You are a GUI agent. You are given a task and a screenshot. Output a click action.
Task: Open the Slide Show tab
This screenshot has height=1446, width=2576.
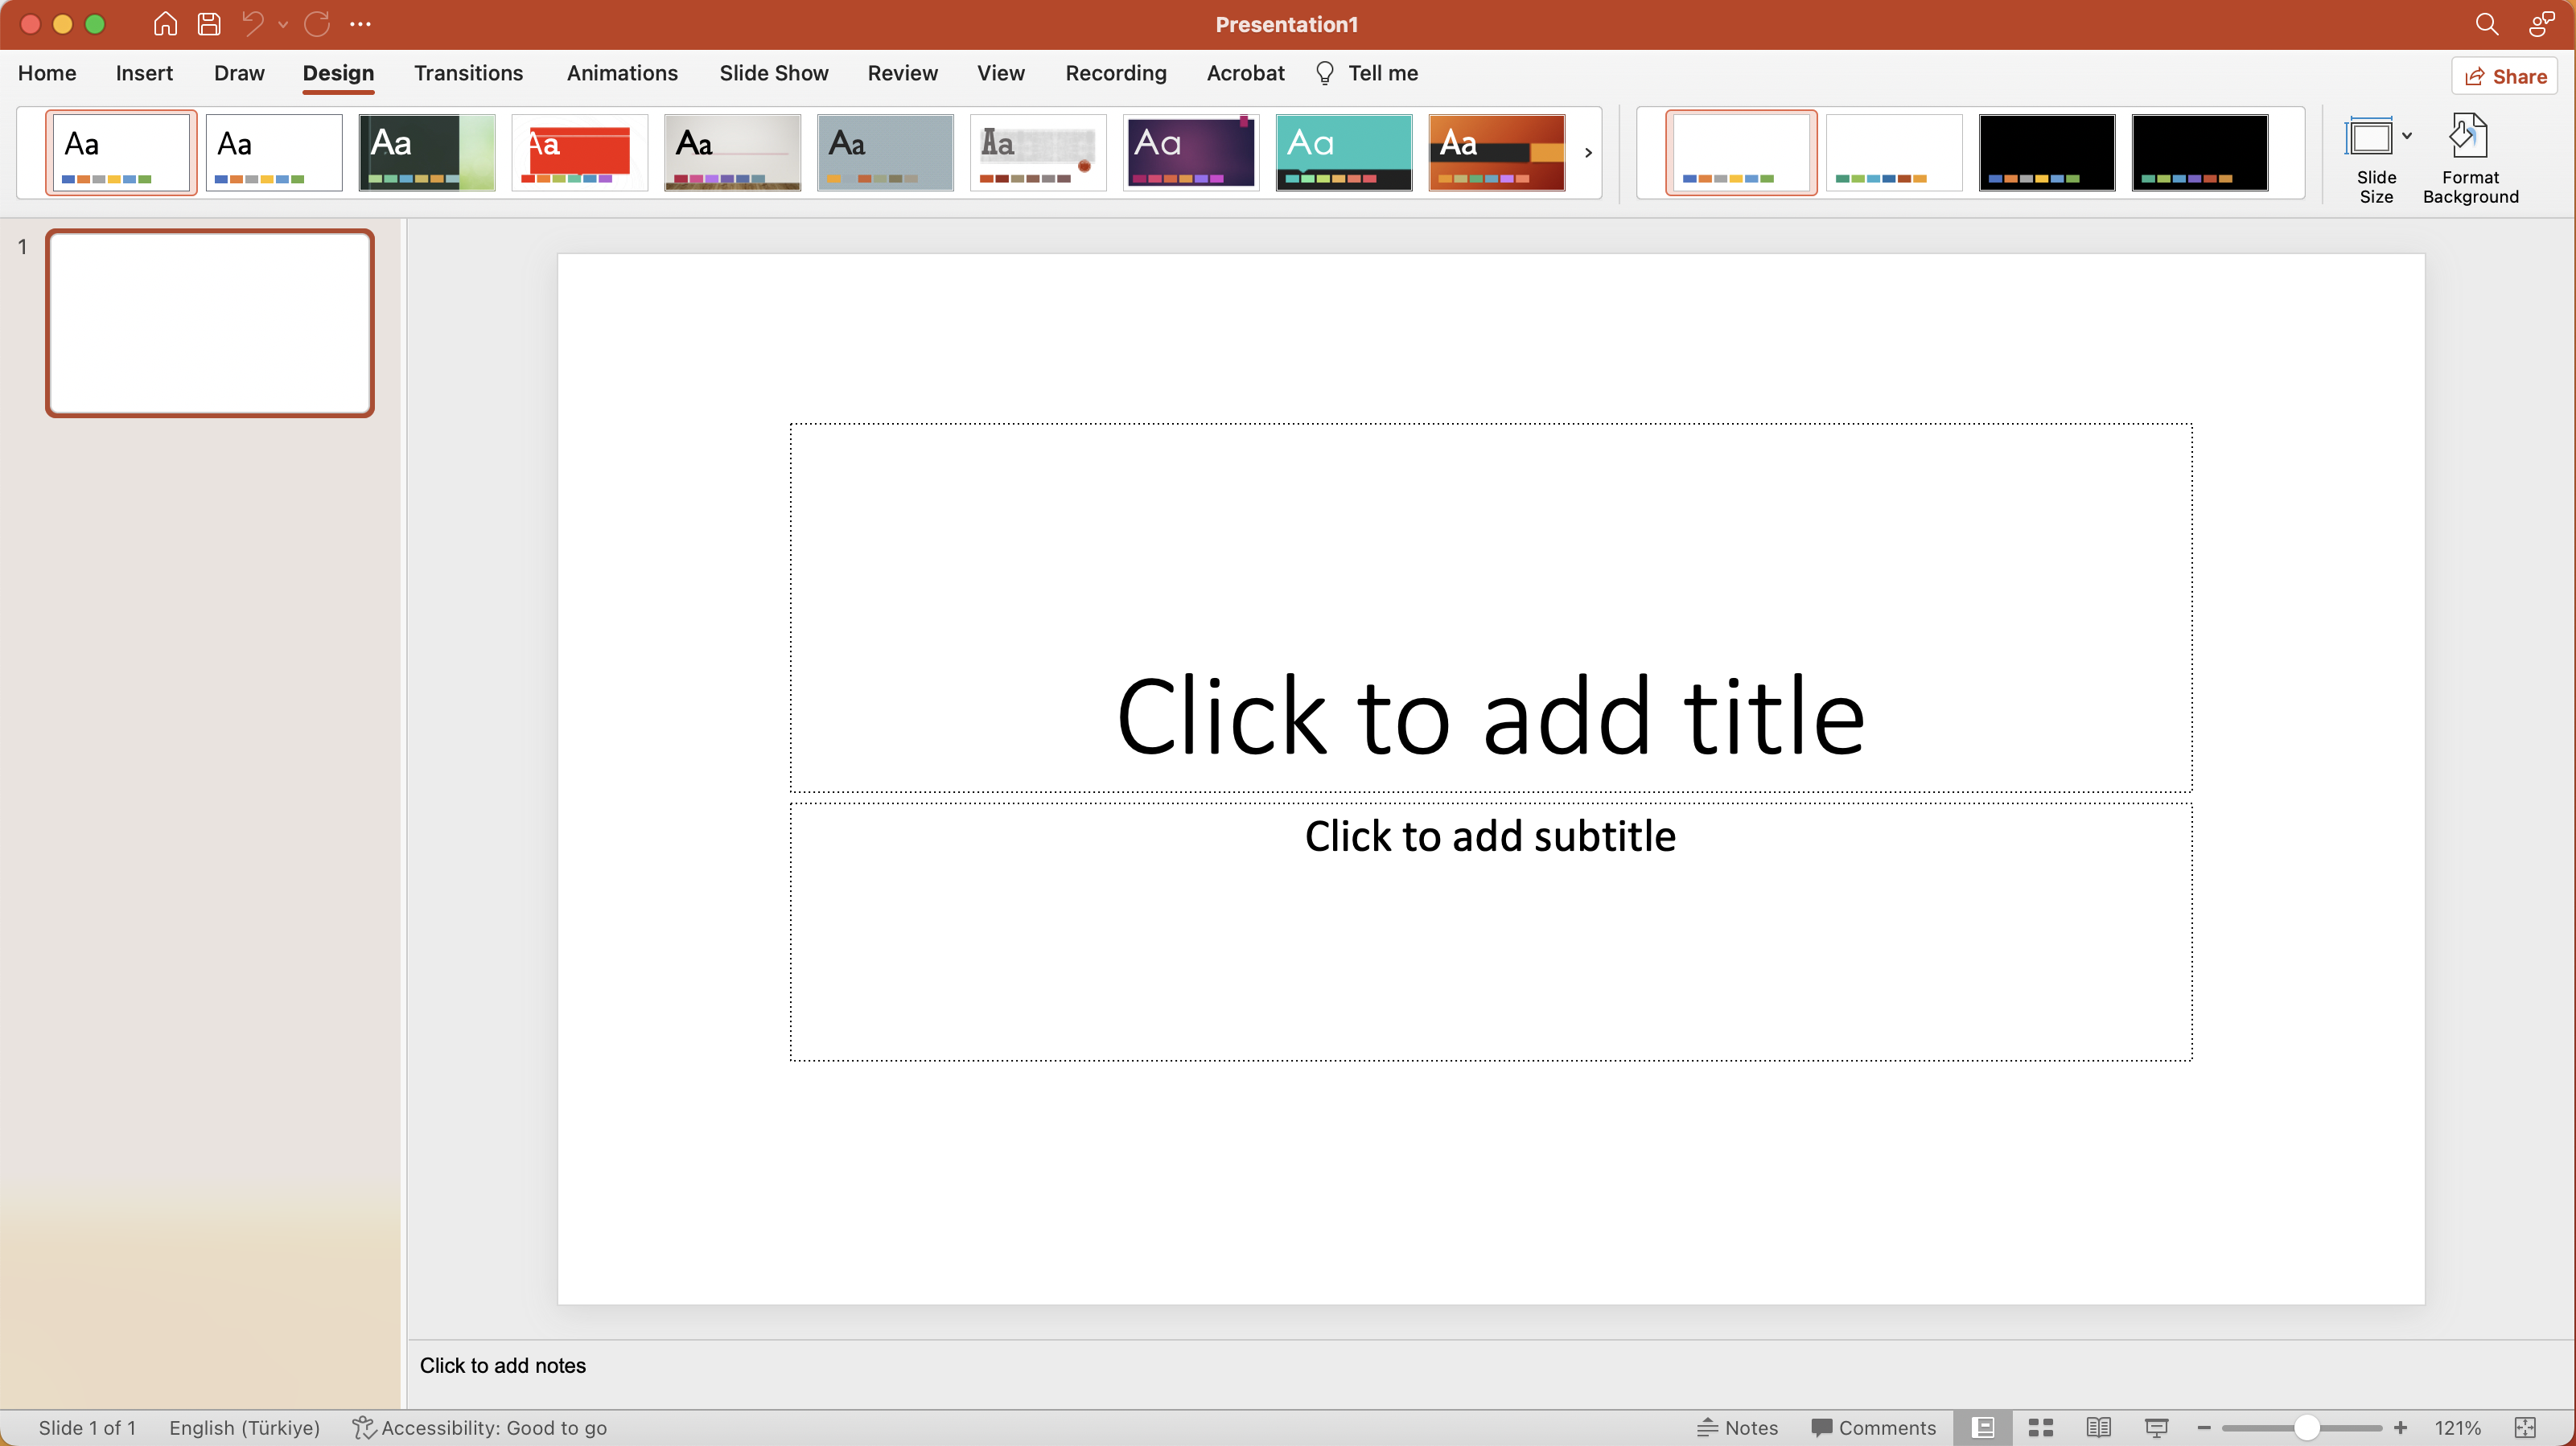click(774, 73)
